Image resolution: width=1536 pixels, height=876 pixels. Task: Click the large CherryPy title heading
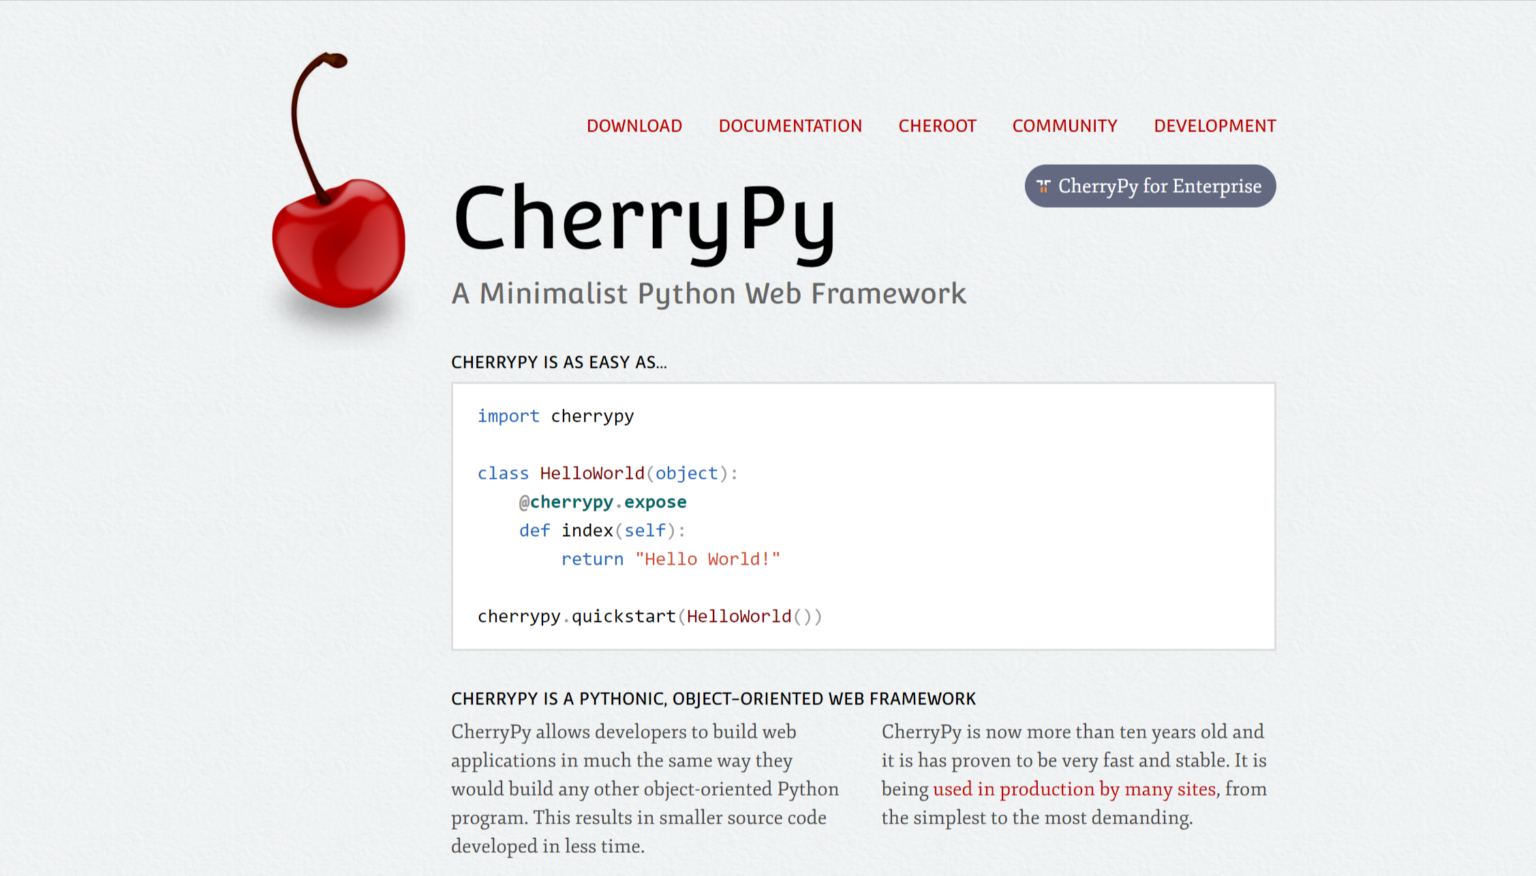(x=644, y=220)
